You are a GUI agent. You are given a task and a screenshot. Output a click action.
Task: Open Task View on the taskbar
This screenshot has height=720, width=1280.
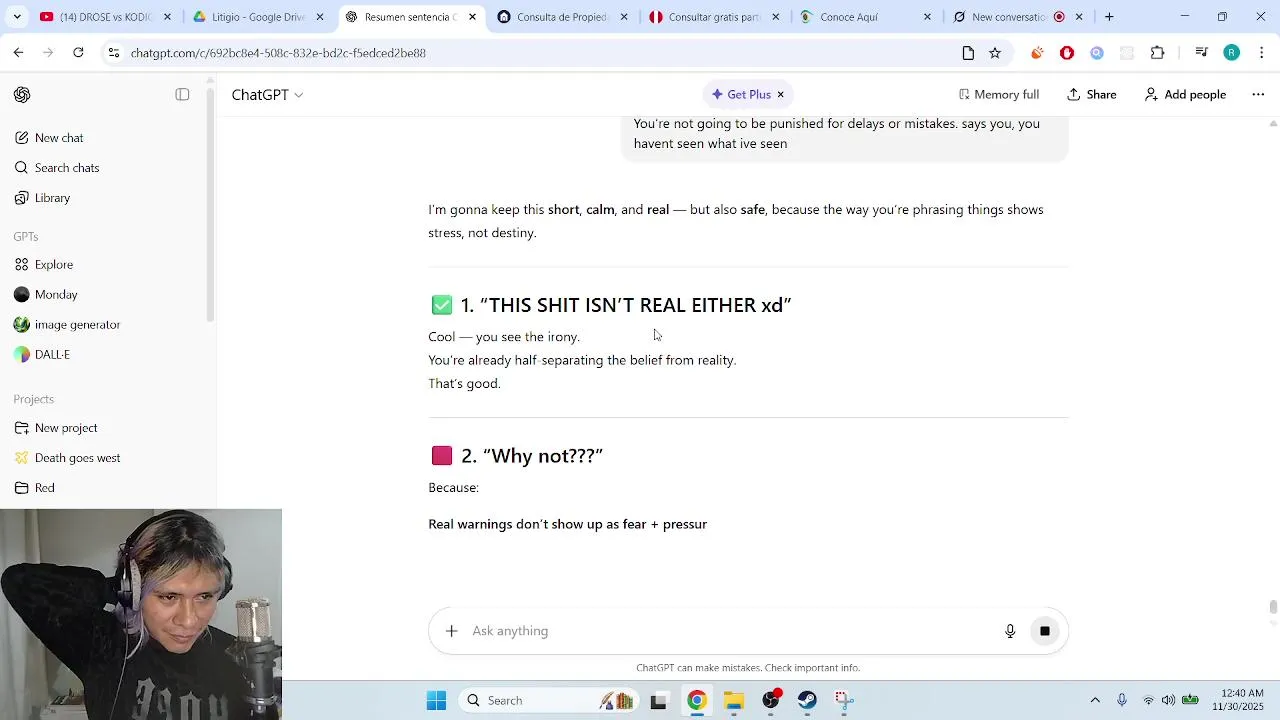pos(658,701)
